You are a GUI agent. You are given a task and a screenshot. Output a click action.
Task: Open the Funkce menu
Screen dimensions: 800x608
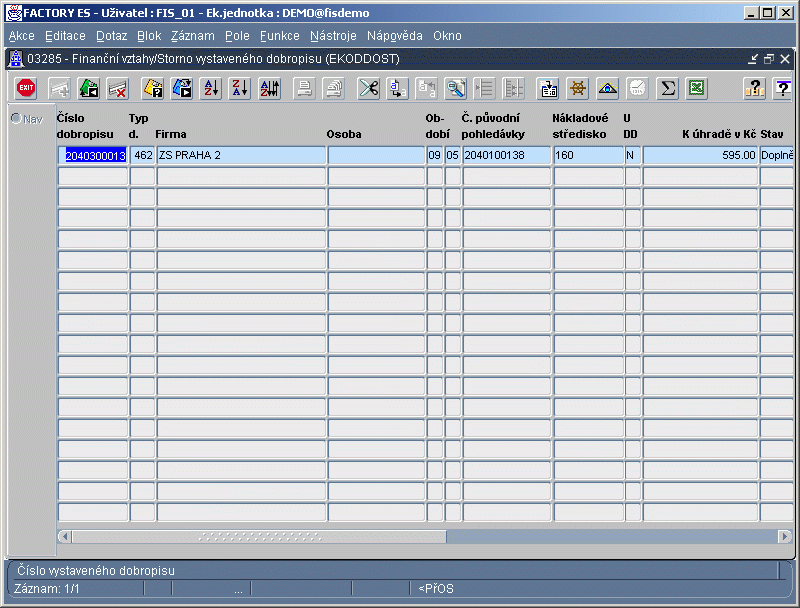click(280, 36)
